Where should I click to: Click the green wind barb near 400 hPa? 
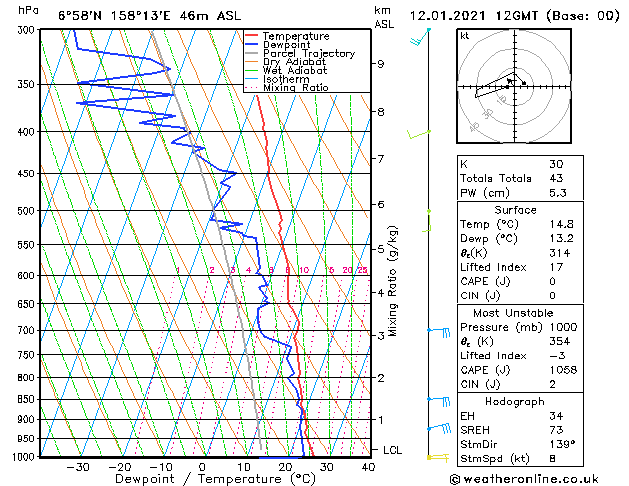point(419,134)
